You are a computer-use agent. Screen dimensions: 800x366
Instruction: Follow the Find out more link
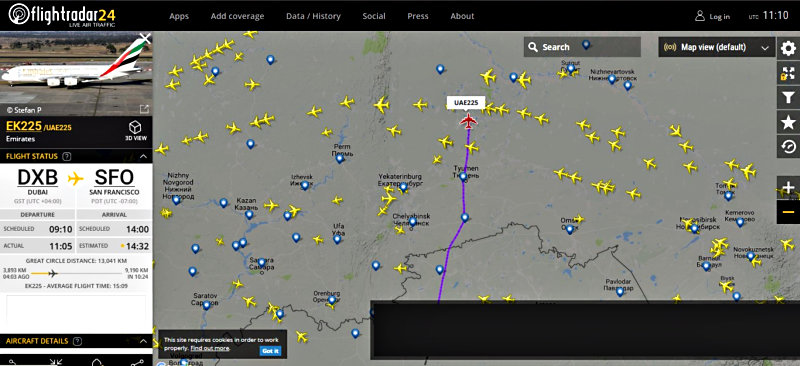210,348
